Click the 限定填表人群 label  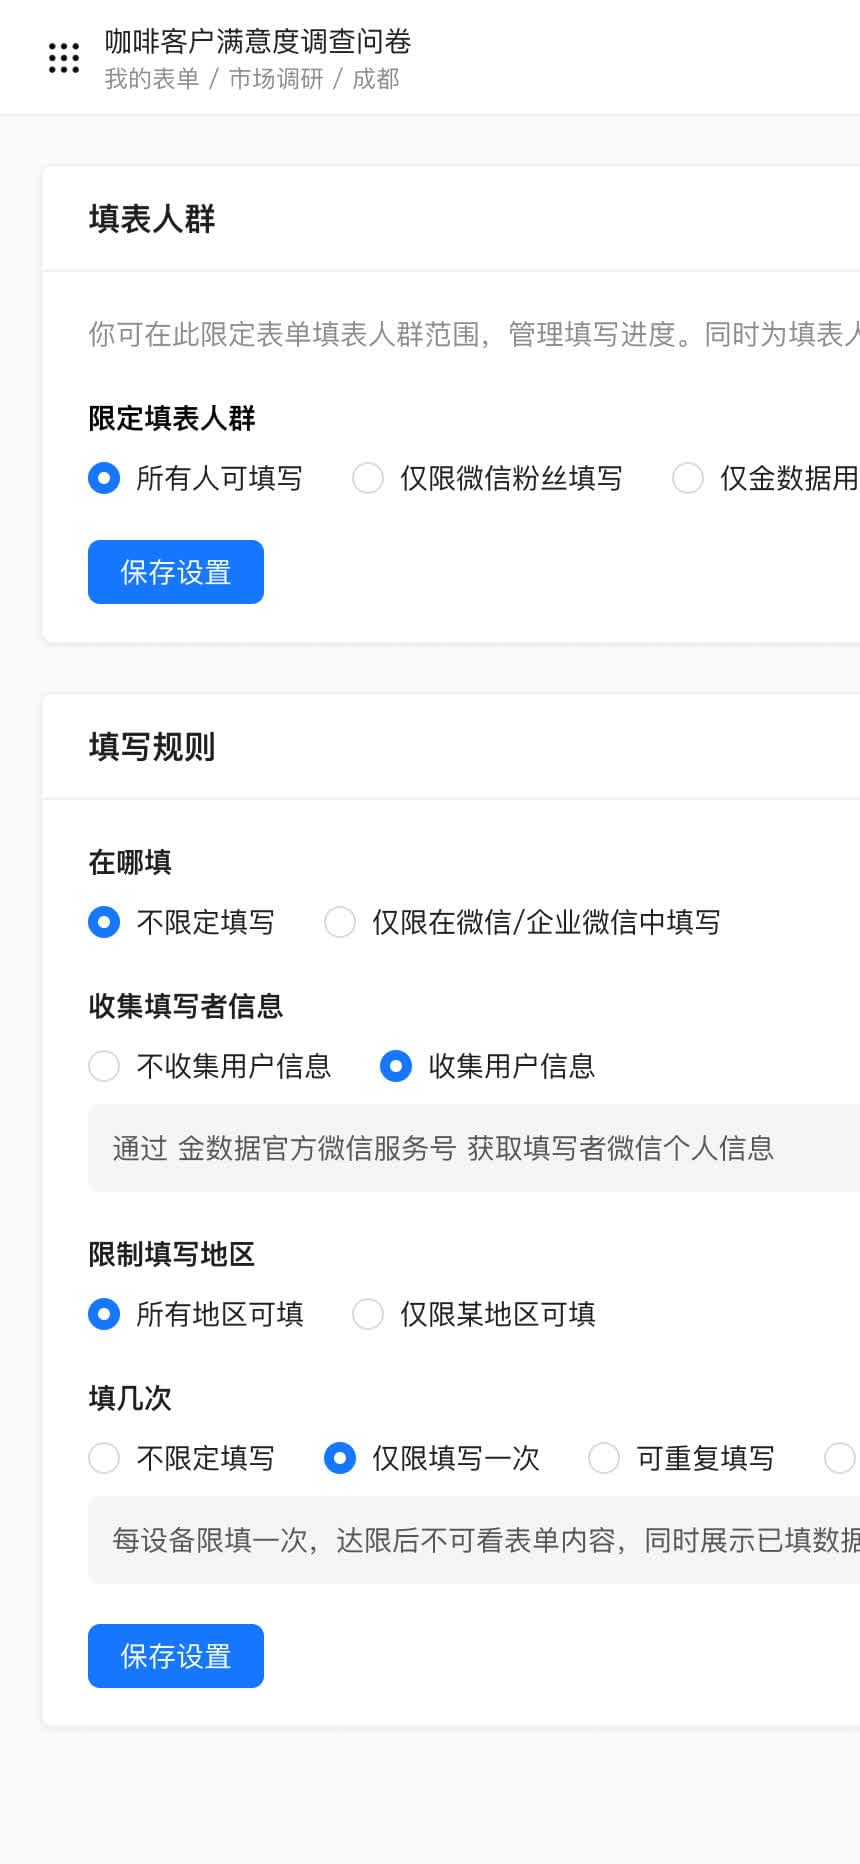(172, 418)
